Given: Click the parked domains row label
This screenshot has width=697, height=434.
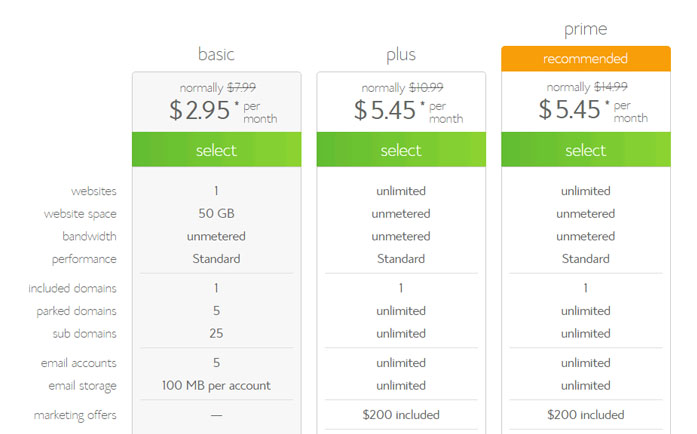Looking at the screenshot, I should (76, 311).
